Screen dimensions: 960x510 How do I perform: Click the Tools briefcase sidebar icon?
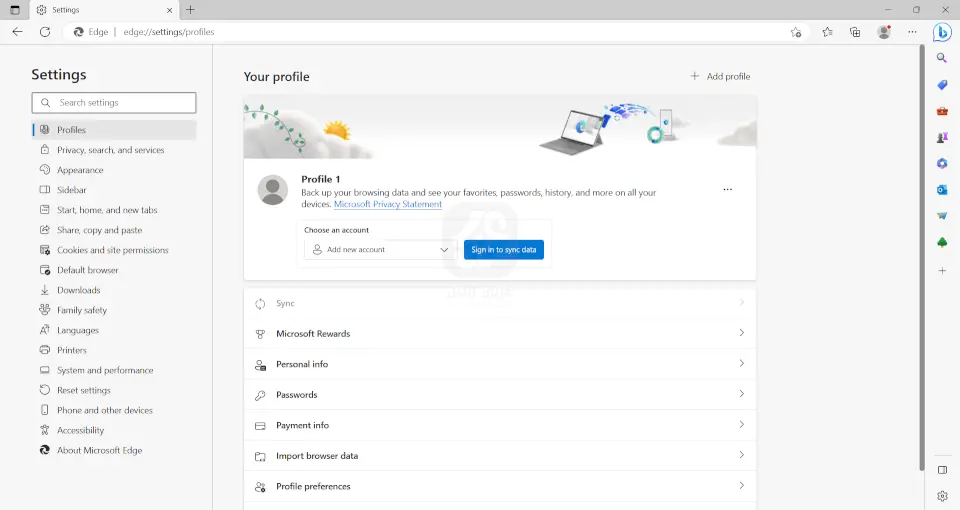[x=942, y=111]
